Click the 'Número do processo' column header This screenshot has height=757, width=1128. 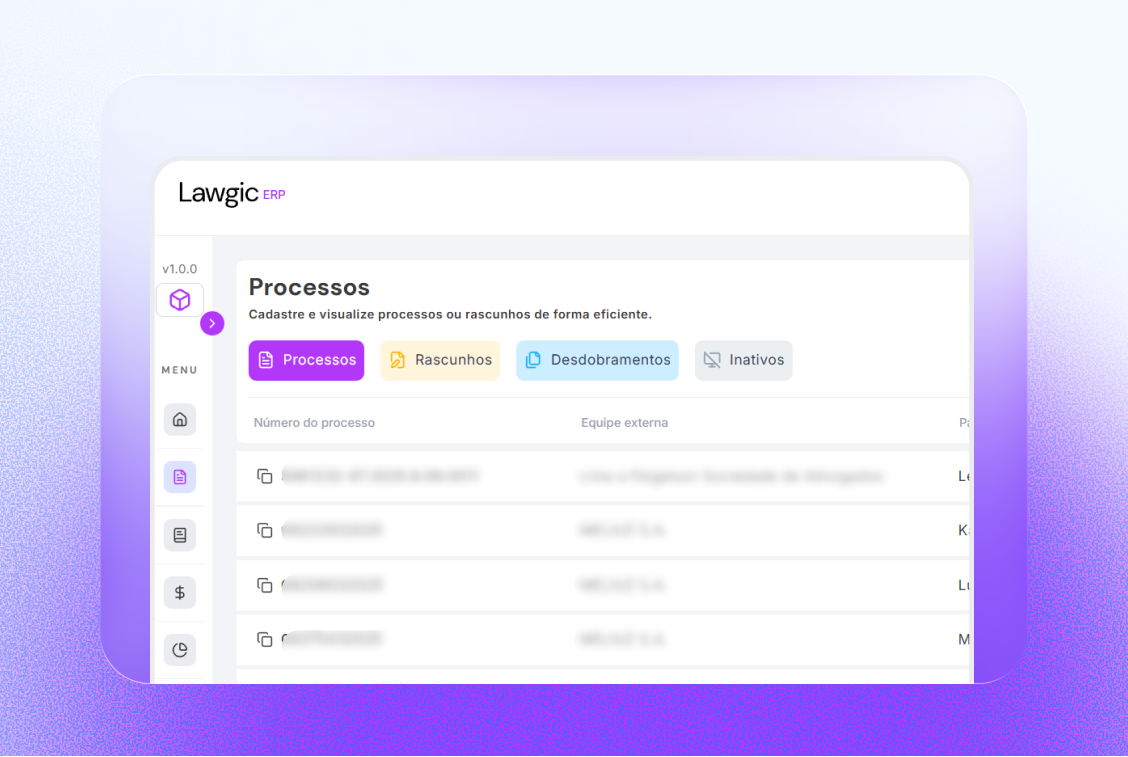click(314, 422)
